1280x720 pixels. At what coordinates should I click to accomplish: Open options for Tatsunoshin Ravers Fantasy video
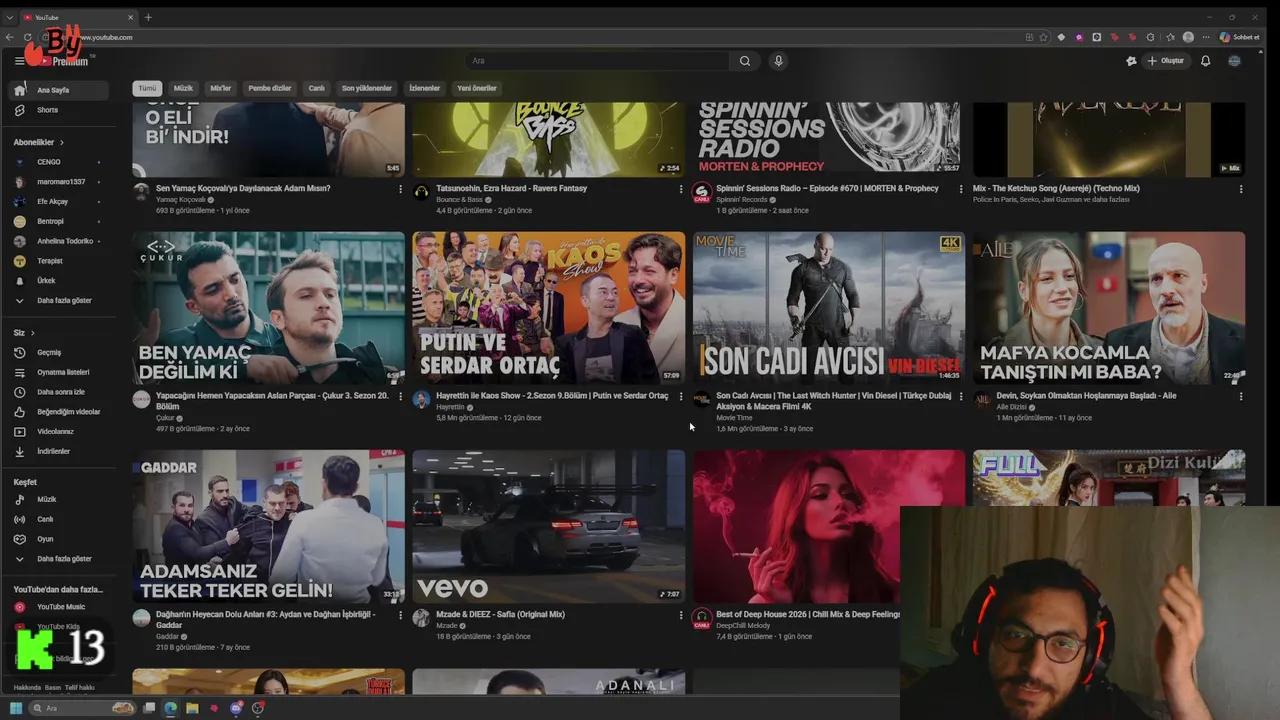(681, 189)
